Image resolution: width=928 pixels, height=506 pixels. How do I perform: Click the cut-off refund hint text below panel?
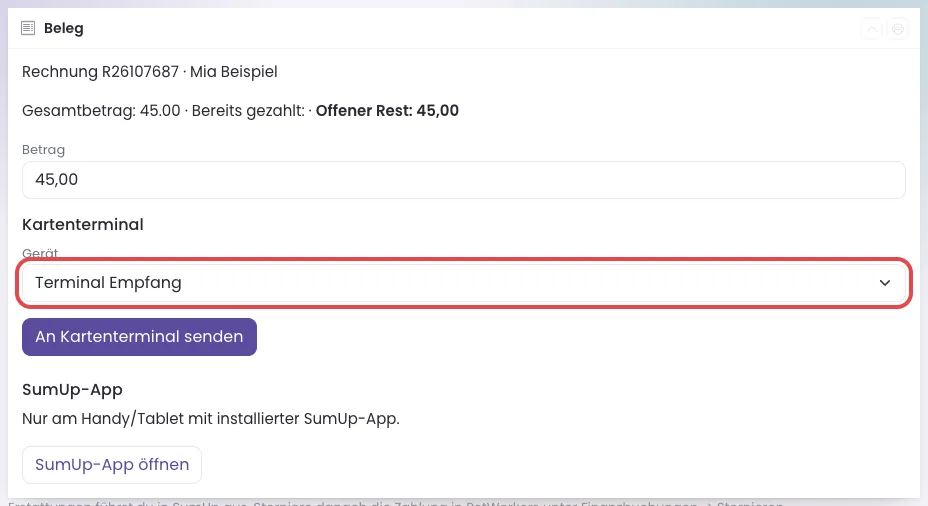(395, 503)
